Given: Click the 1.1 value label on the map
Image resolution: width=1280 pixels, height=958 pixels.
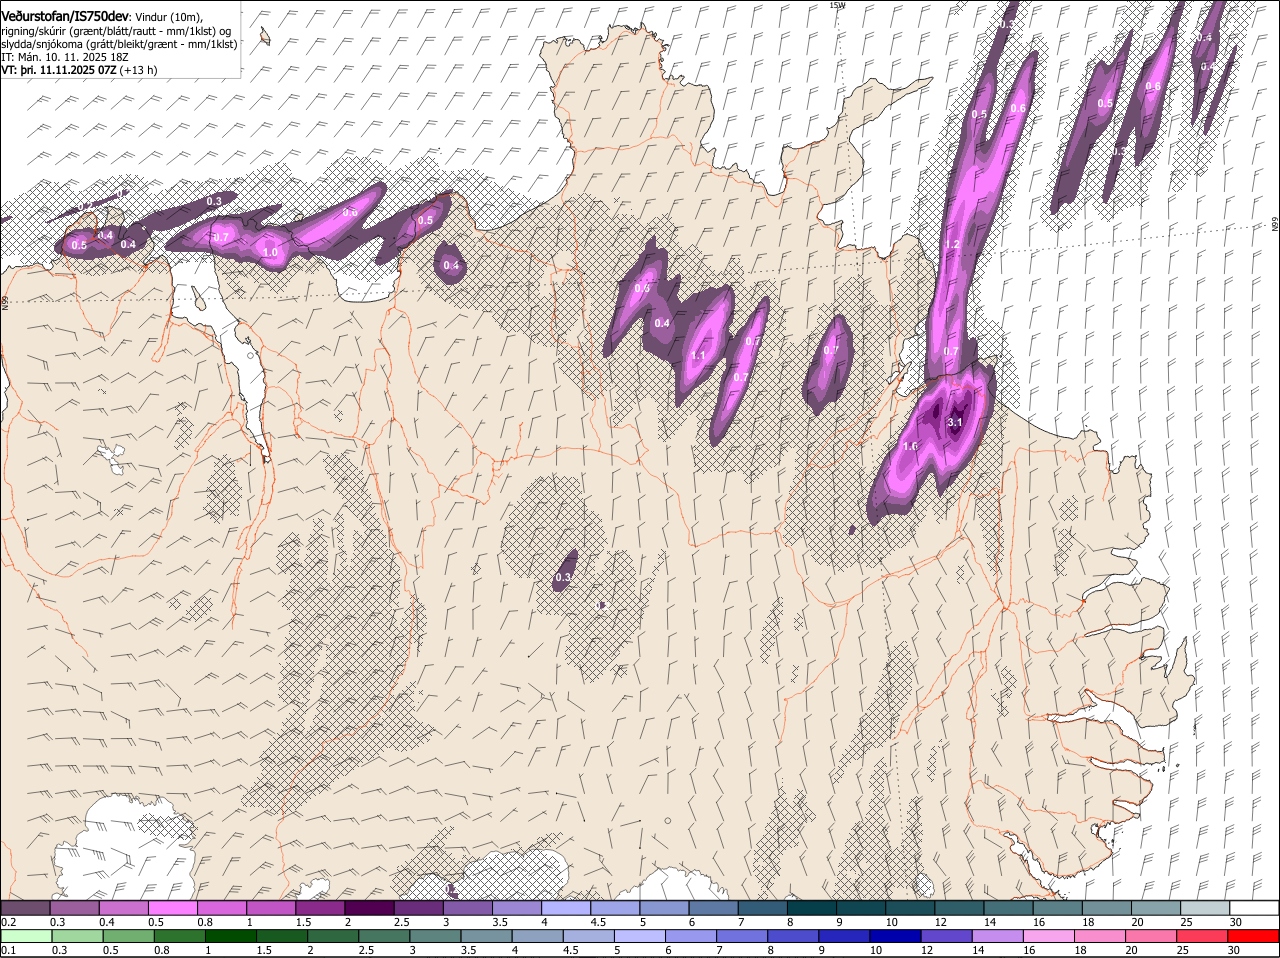Looking at the screenshot, I should pos(699,356).
